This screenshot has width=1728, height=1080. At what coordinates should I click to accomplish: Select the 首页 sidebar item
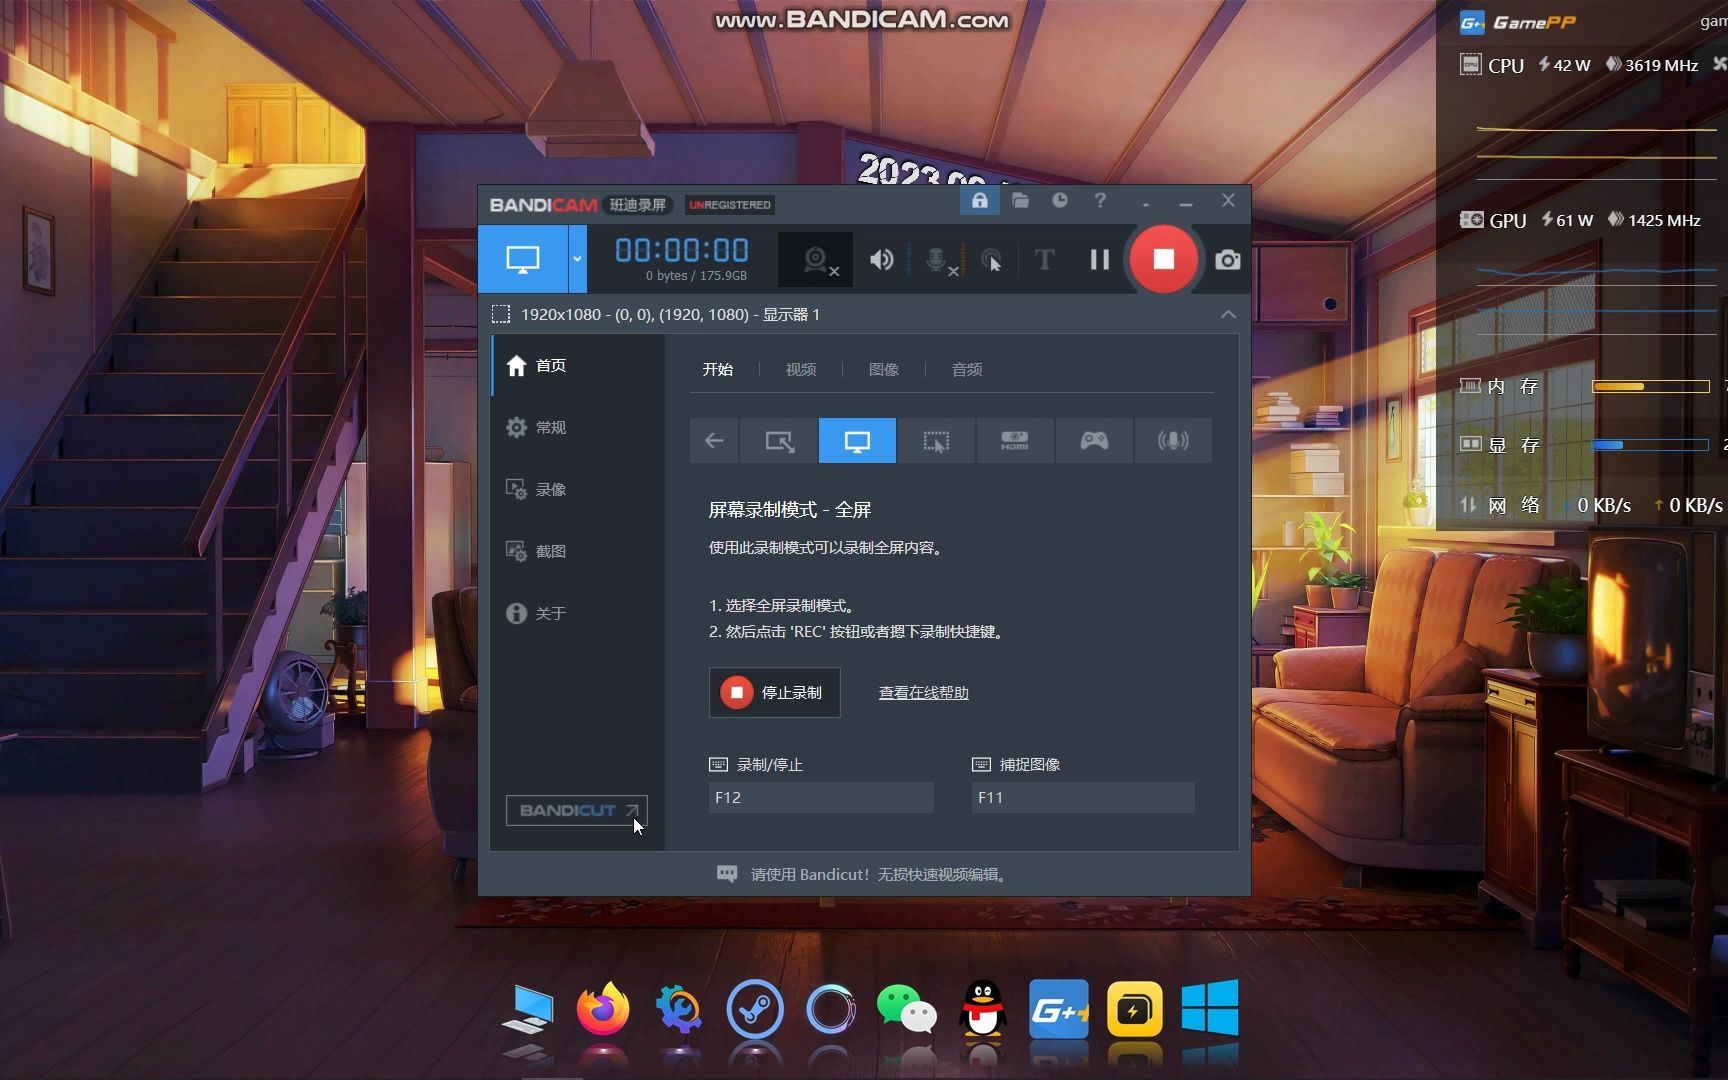tap(578, 366)
